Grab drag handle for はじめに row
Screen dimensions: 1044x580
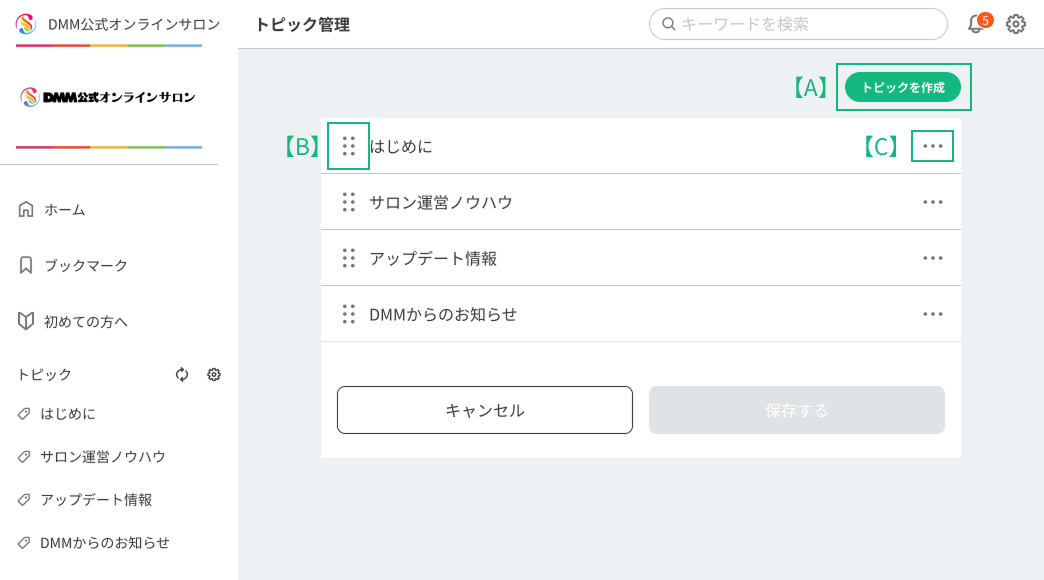[348, 146]
